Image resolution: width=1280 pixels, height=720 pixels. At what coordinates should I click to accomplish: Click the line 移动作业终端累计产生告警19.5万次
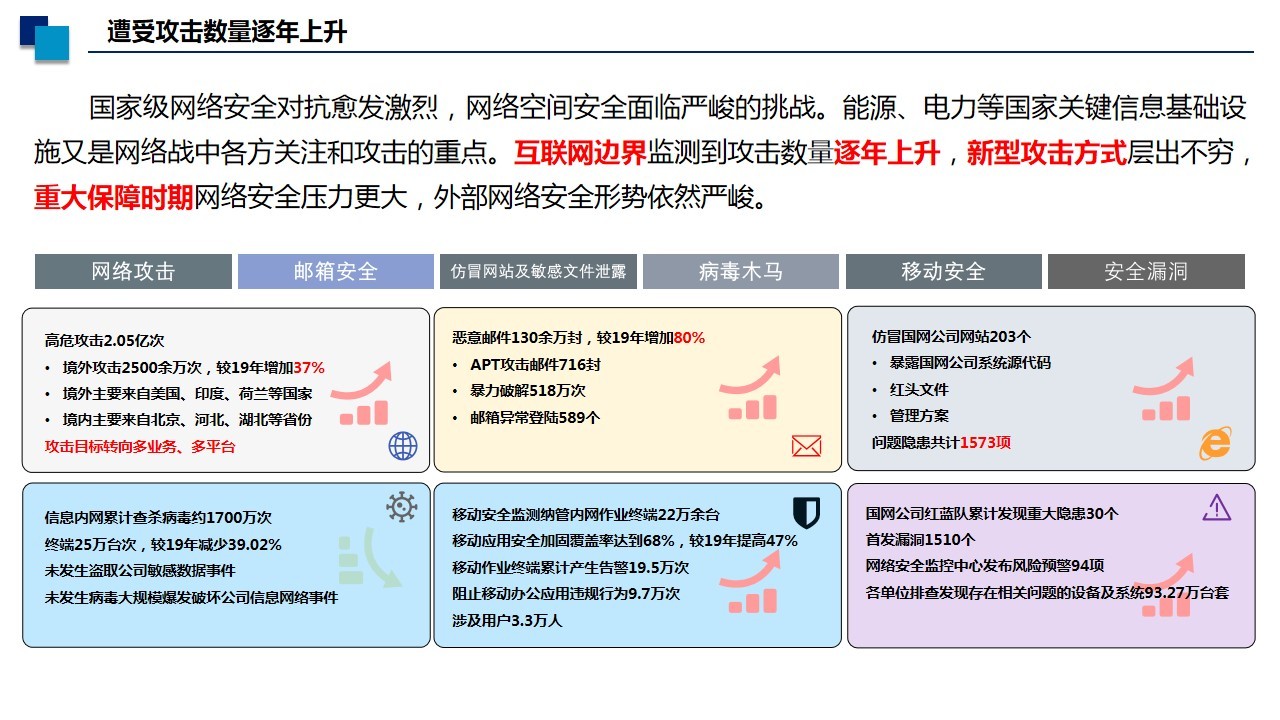[571, 567]
